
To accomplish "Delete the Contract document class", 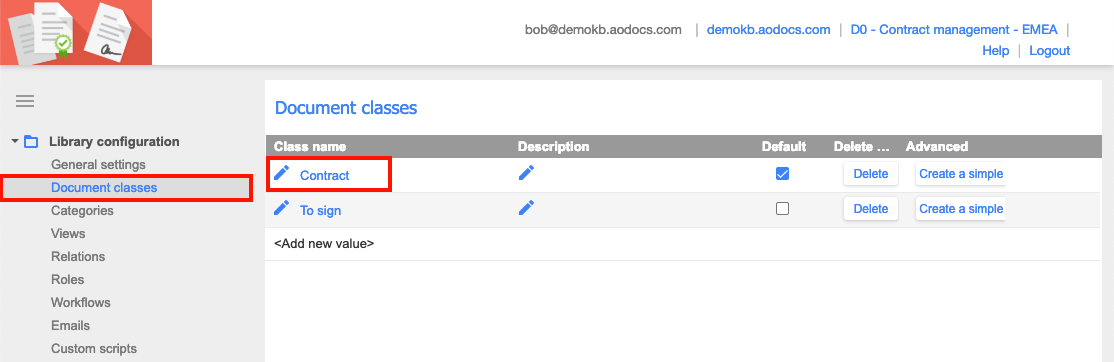I will (x=871, y=174).
